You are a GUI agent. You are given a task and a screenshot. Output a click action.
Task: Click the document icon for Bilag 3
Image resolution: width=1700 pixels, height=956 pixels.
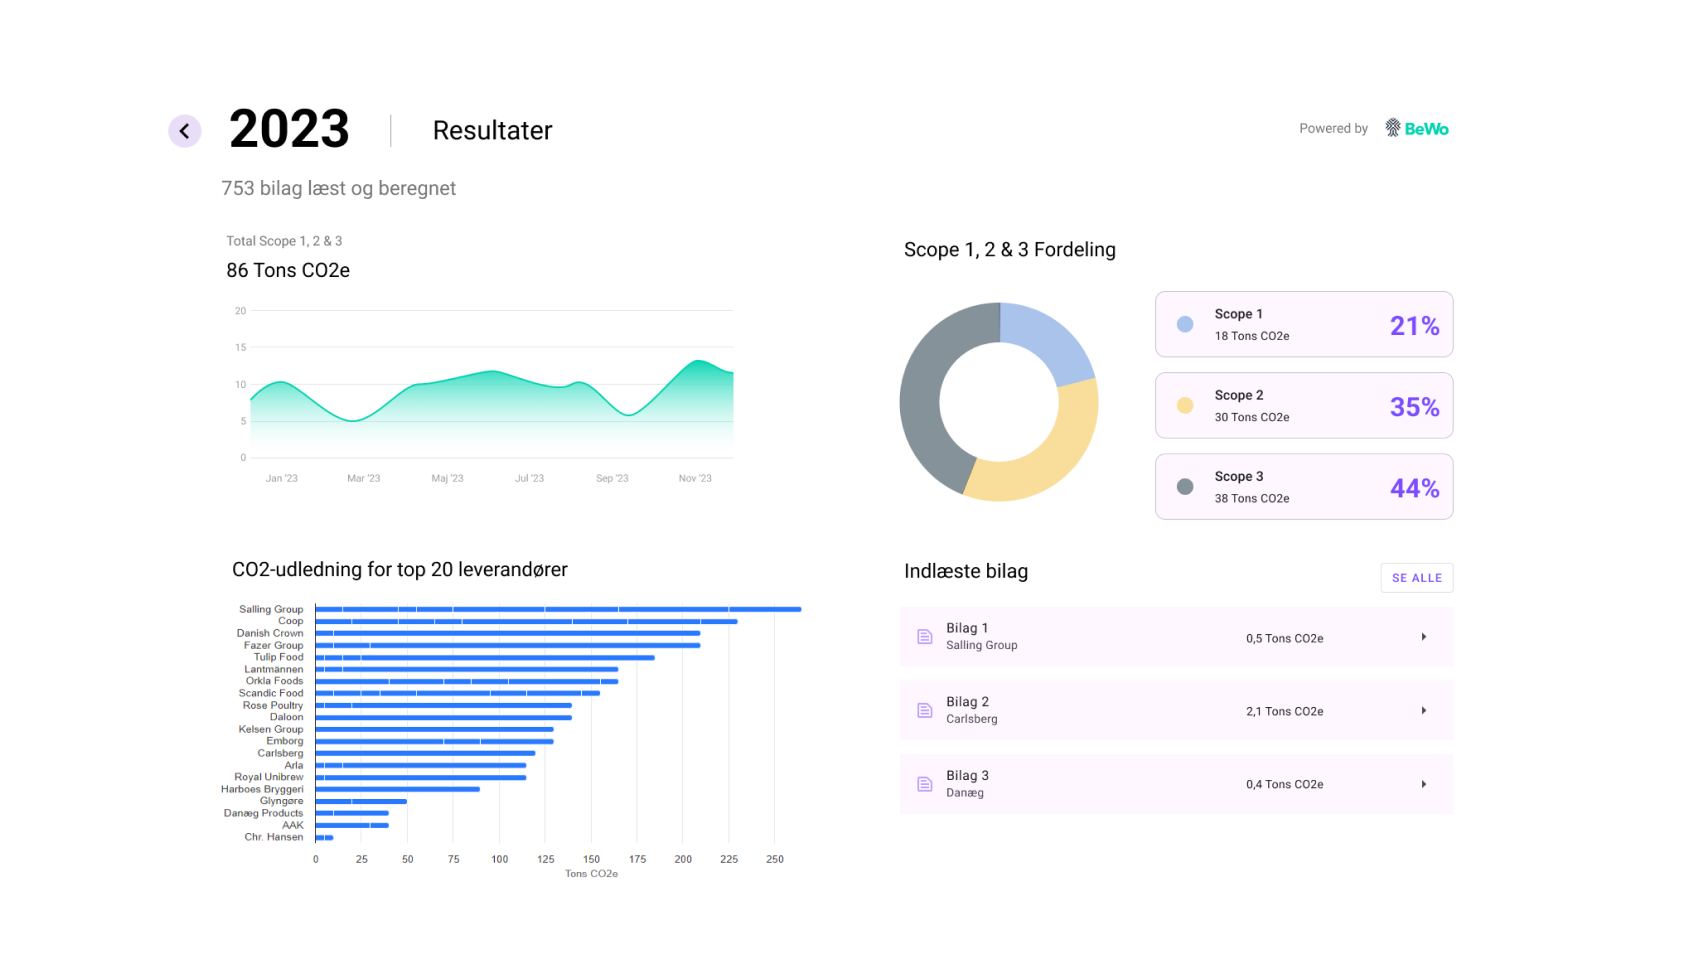point(925,784)
